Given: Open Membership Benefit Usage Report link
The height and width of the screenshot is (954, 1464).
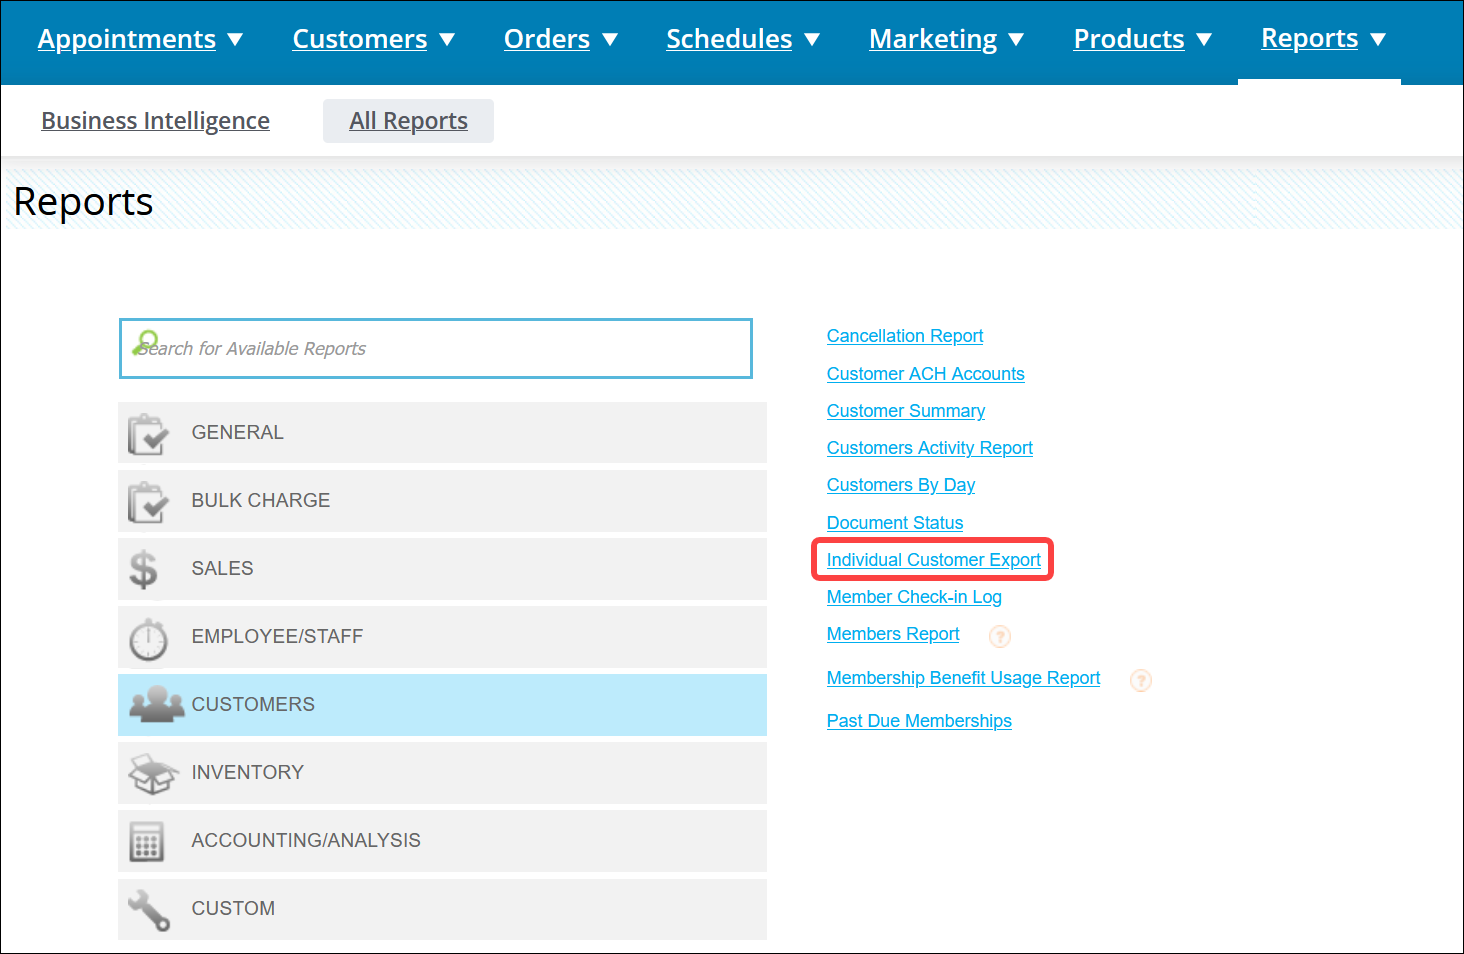Looking at the screenshot, I should (x=963, y=678).
